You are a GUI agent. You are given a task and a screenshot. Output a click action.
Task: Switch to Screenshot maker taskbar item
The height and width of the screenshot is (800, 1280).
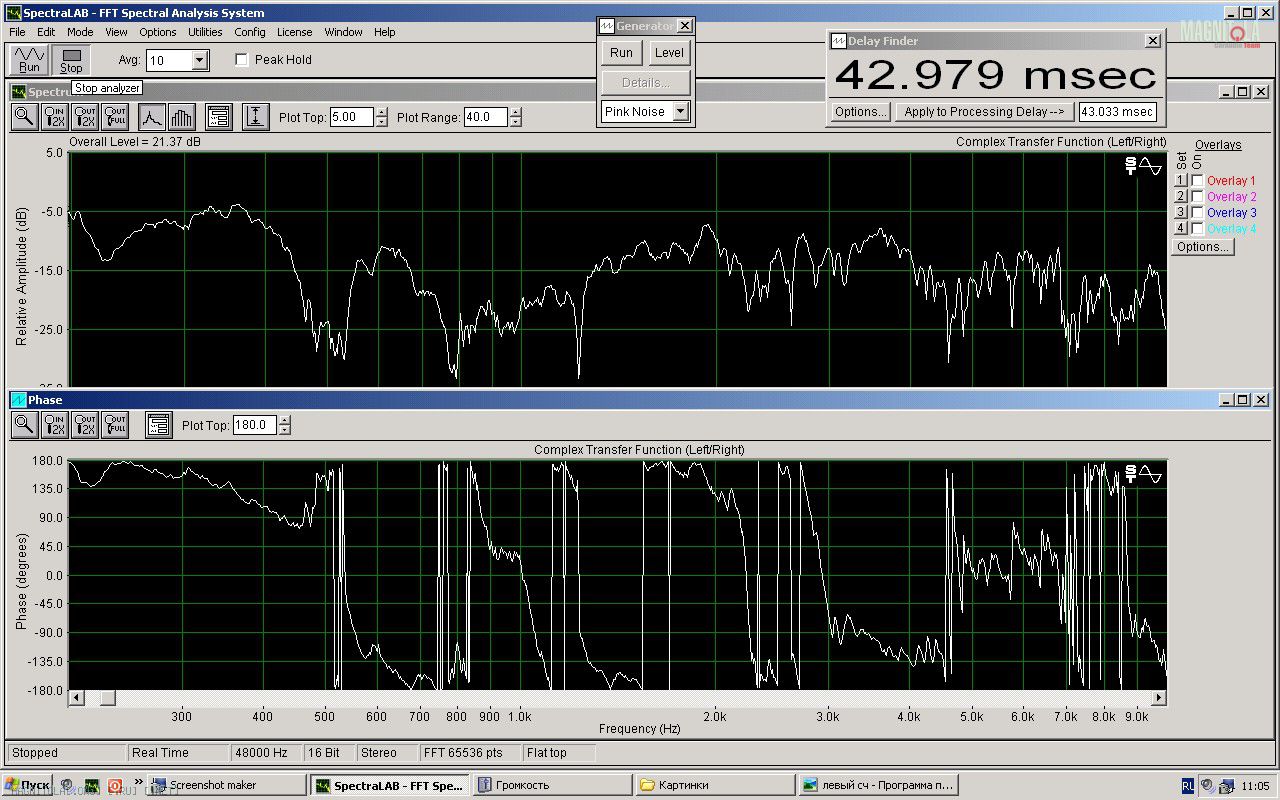[x=228, y=785]
